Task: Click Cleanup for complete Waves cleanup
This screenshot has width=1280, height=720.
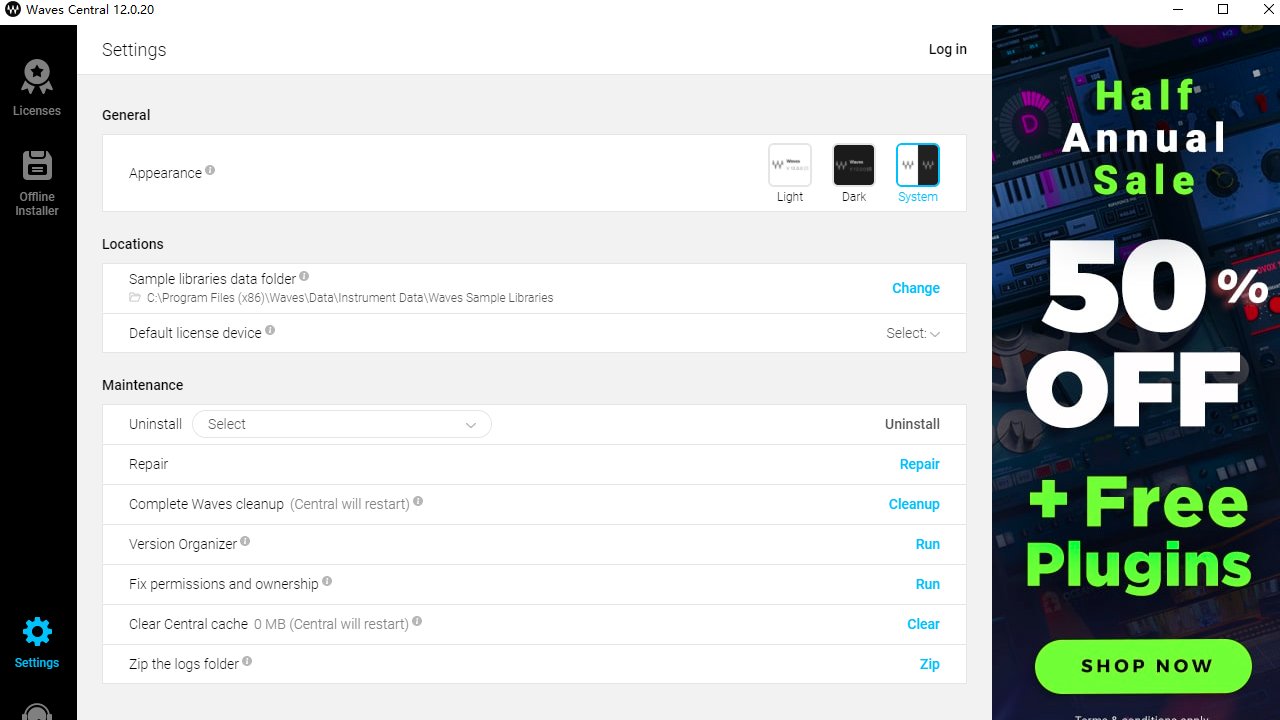Action: pos(914,504)
